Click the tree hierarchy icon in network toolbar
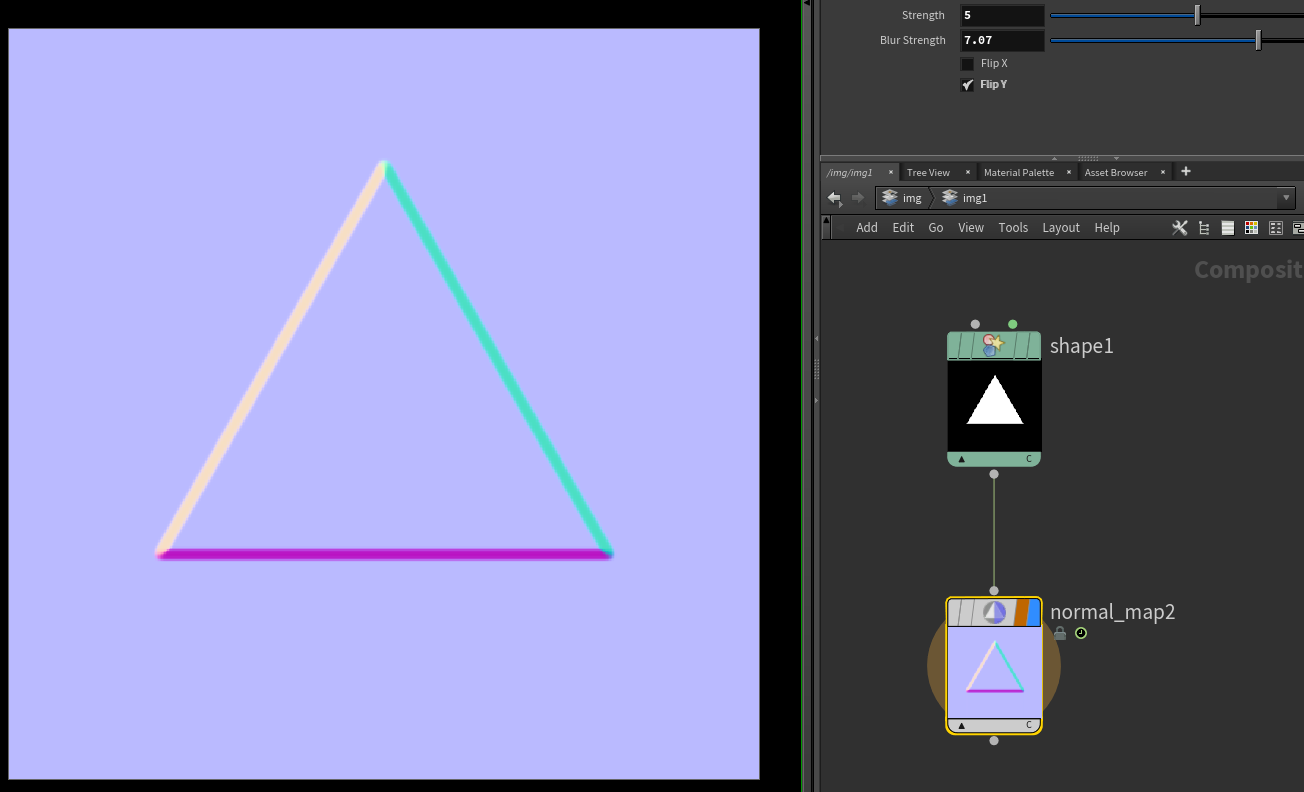This screenshot has width=1304, height=792. pyautogui.click(x=1204, y=228)
